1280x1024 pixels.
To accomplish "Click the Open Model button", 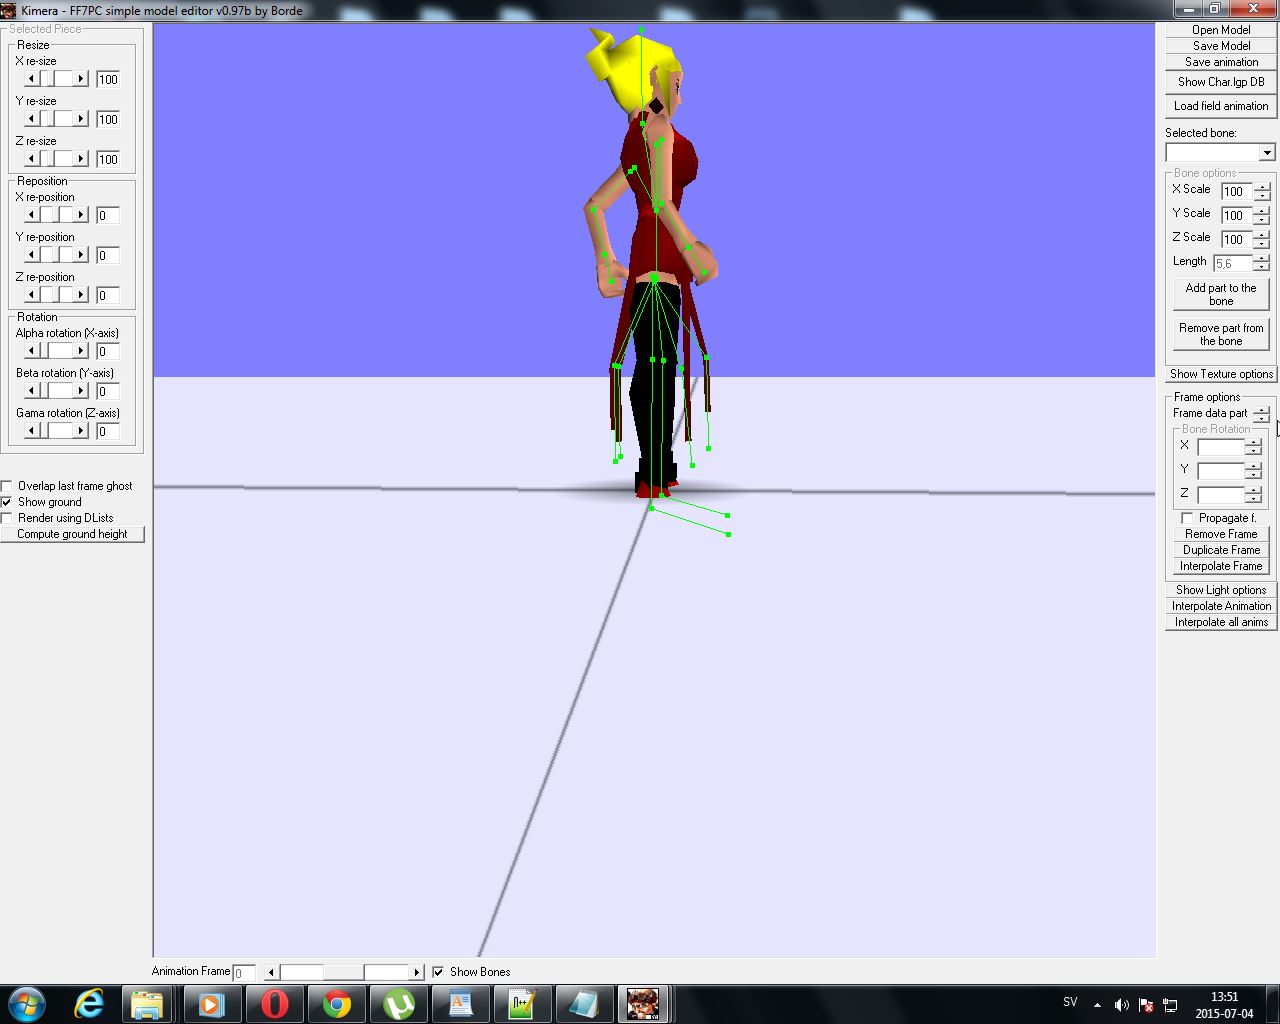I will click(1221, 30).
